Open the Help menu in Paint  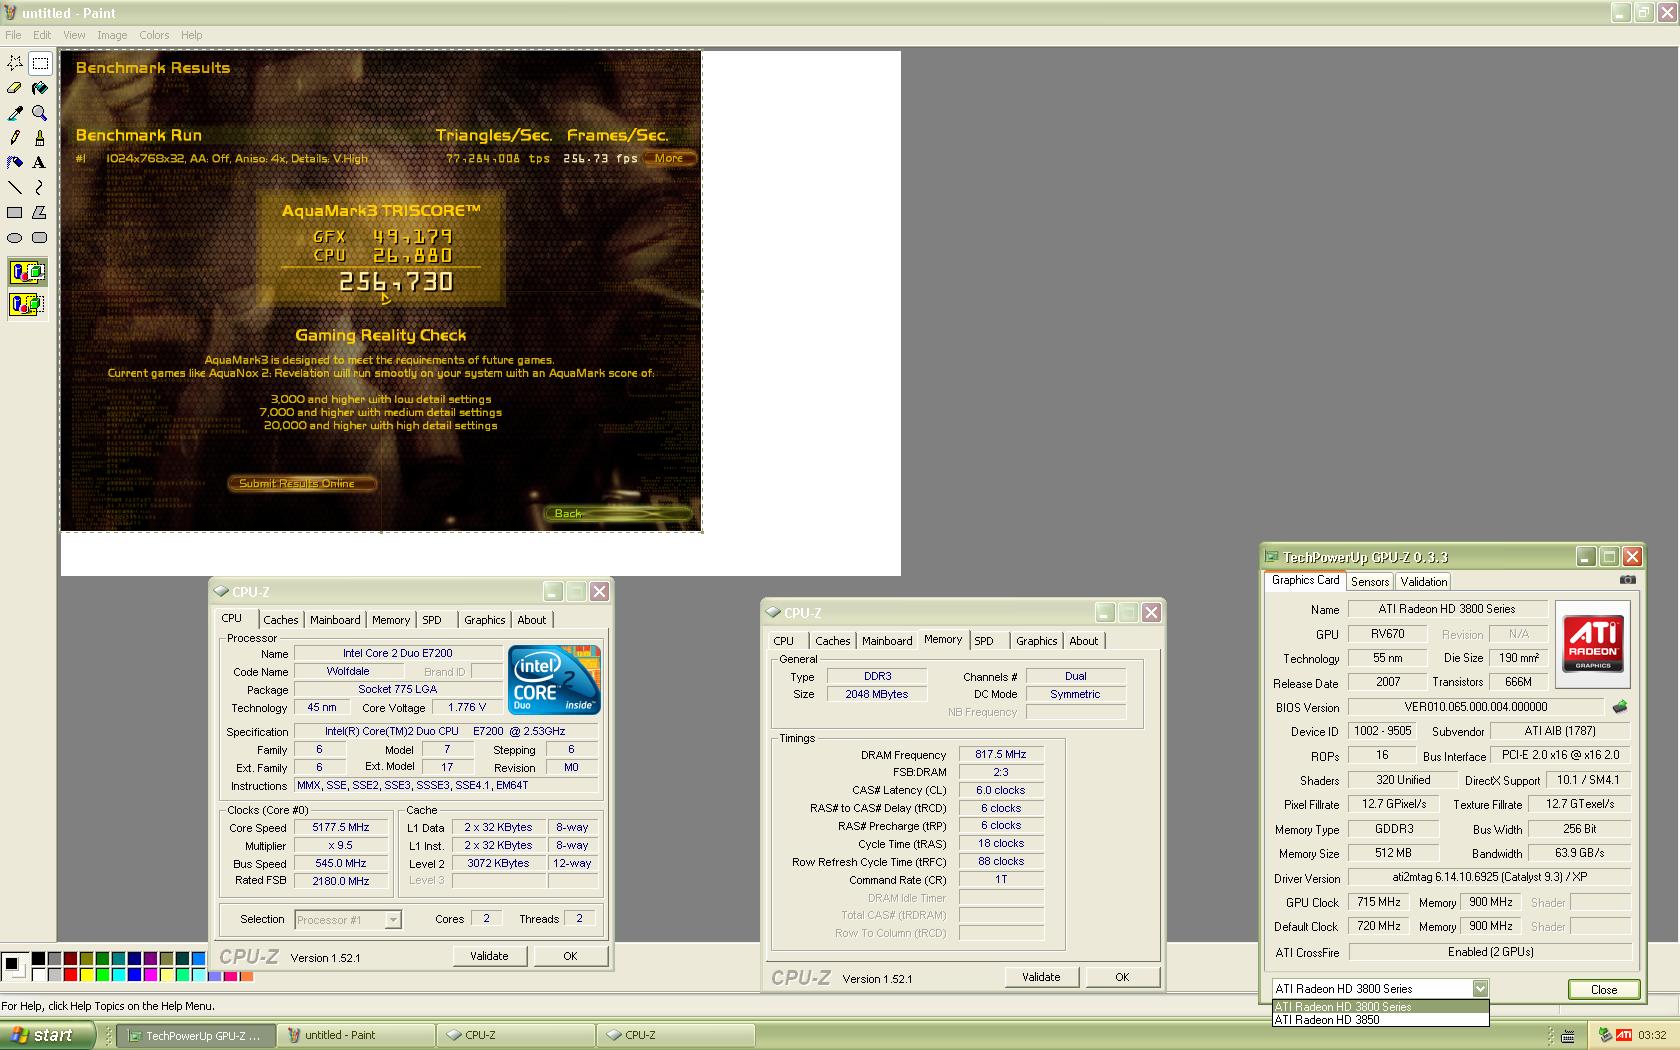click(191, 35)
